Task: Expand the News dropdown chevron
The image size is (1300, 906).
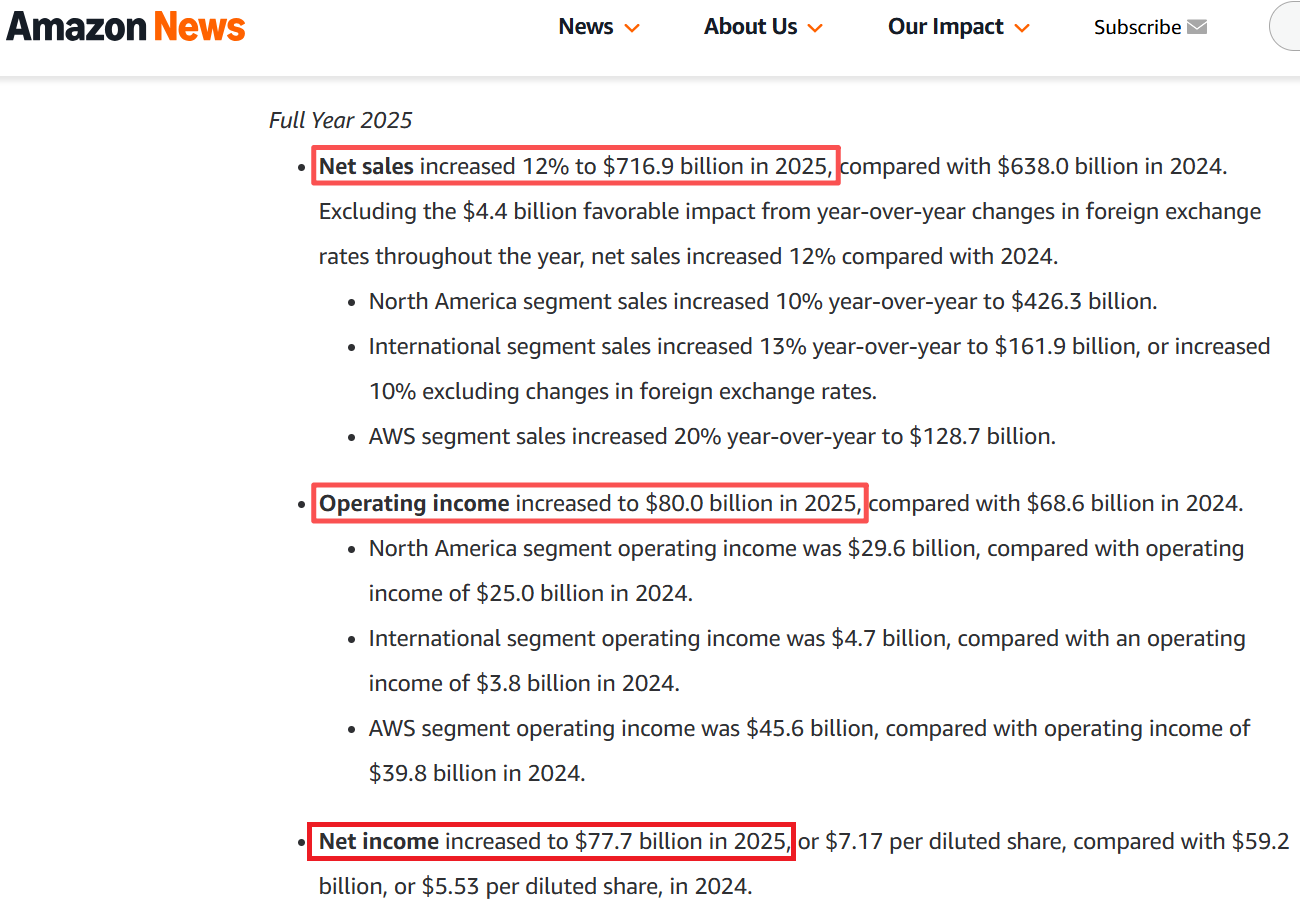Action: click(632, 28)
